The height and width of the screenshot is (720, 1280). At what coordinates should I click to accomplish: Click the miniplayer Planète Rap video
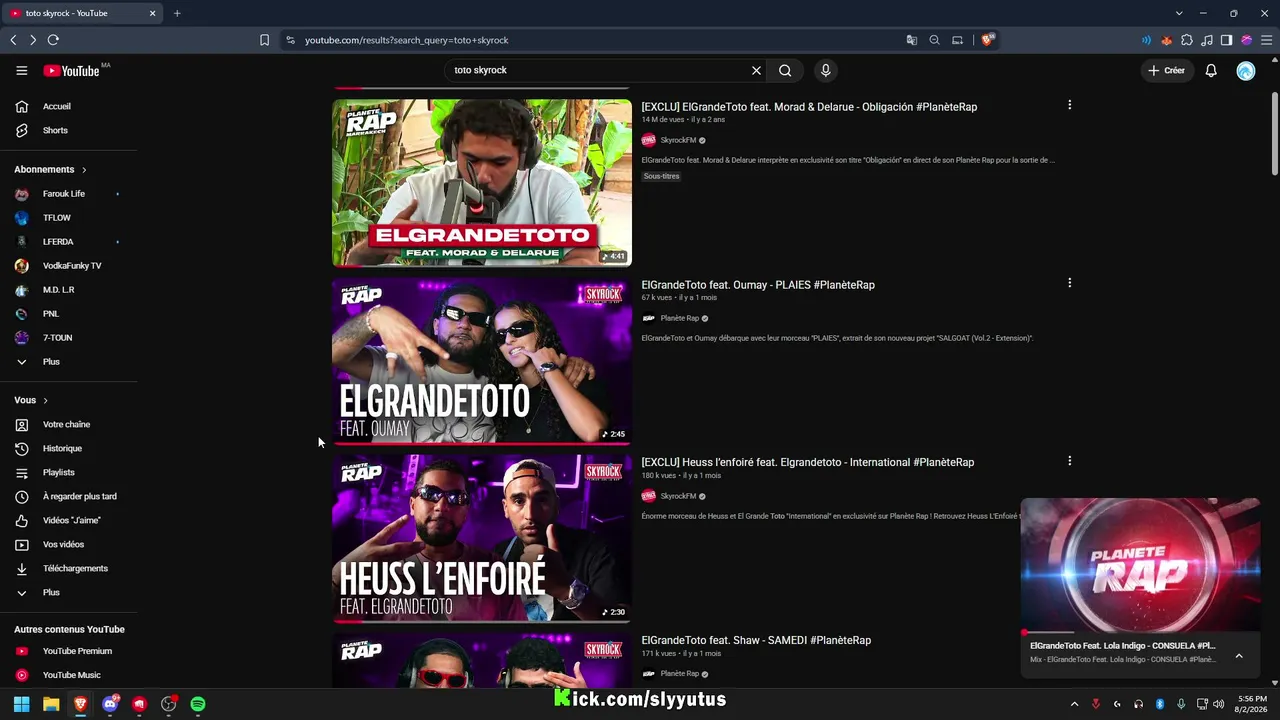click(x=1140, y=565)
